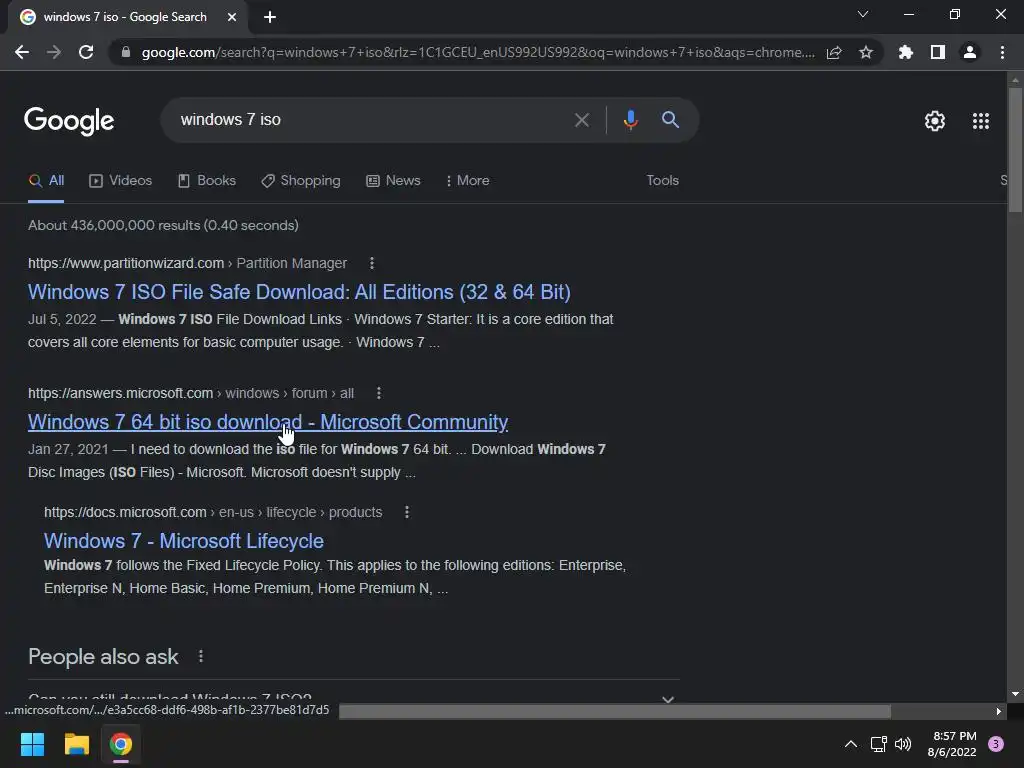1024x768 pixels.
Task: Click the answers.microsoft.com URL breadcrumb
Action: click(191, 393)
